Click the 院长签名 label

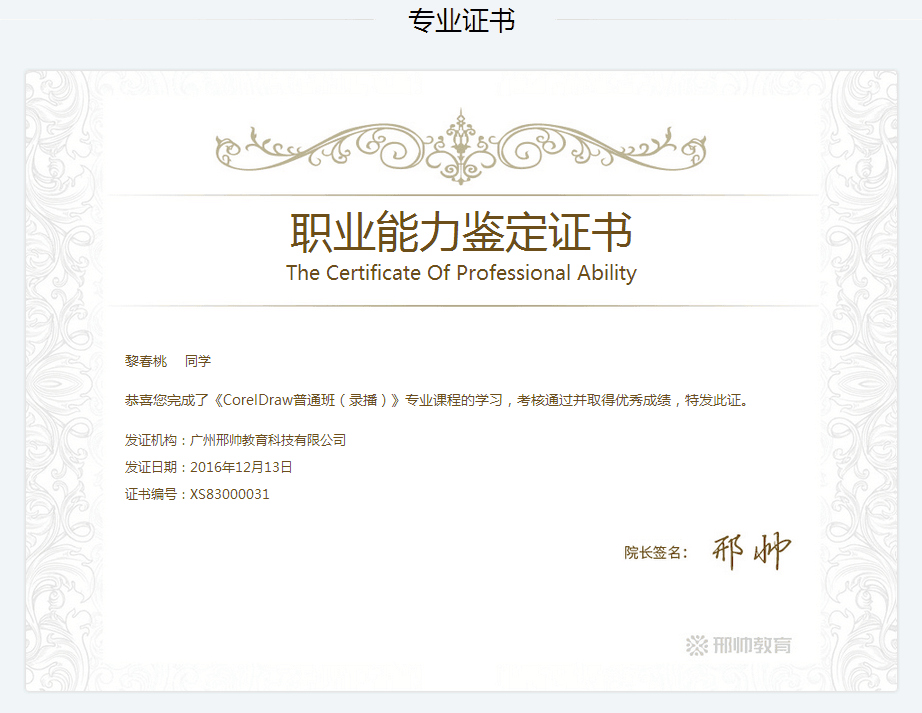(656, 553)
